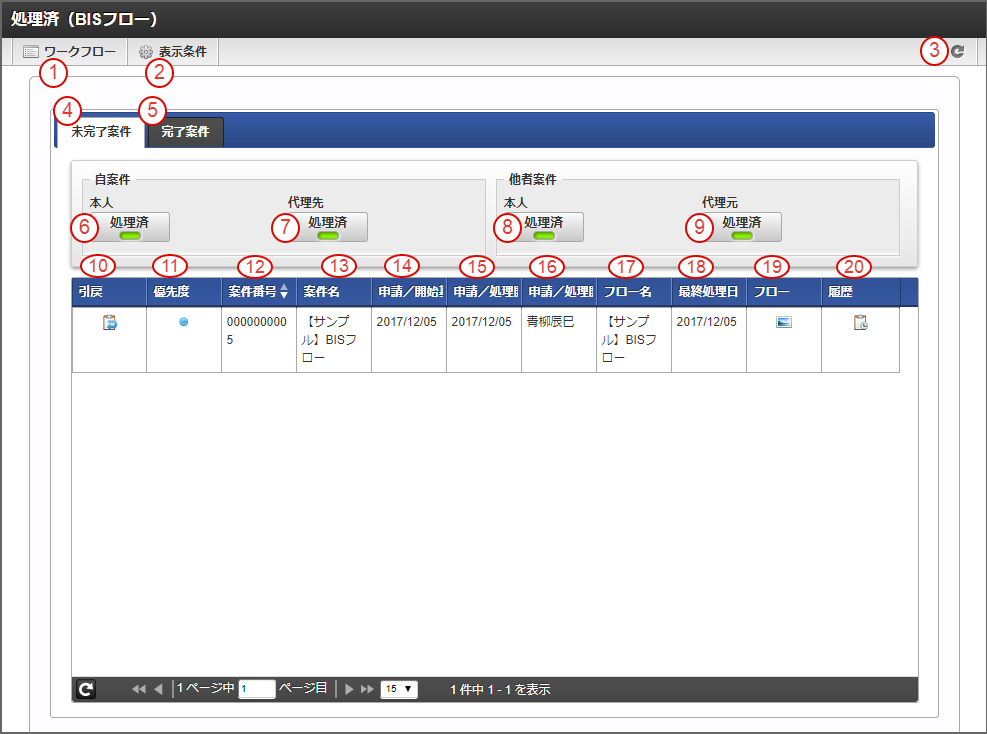Click the page number input field
This screenshot has width=987, height=734.
coord(257,689)
